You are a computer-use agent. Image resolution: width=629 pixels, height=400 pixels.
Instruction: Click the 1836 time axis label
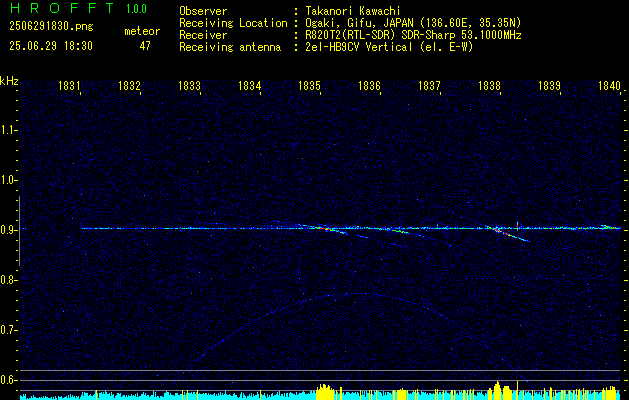coord(369,85)
